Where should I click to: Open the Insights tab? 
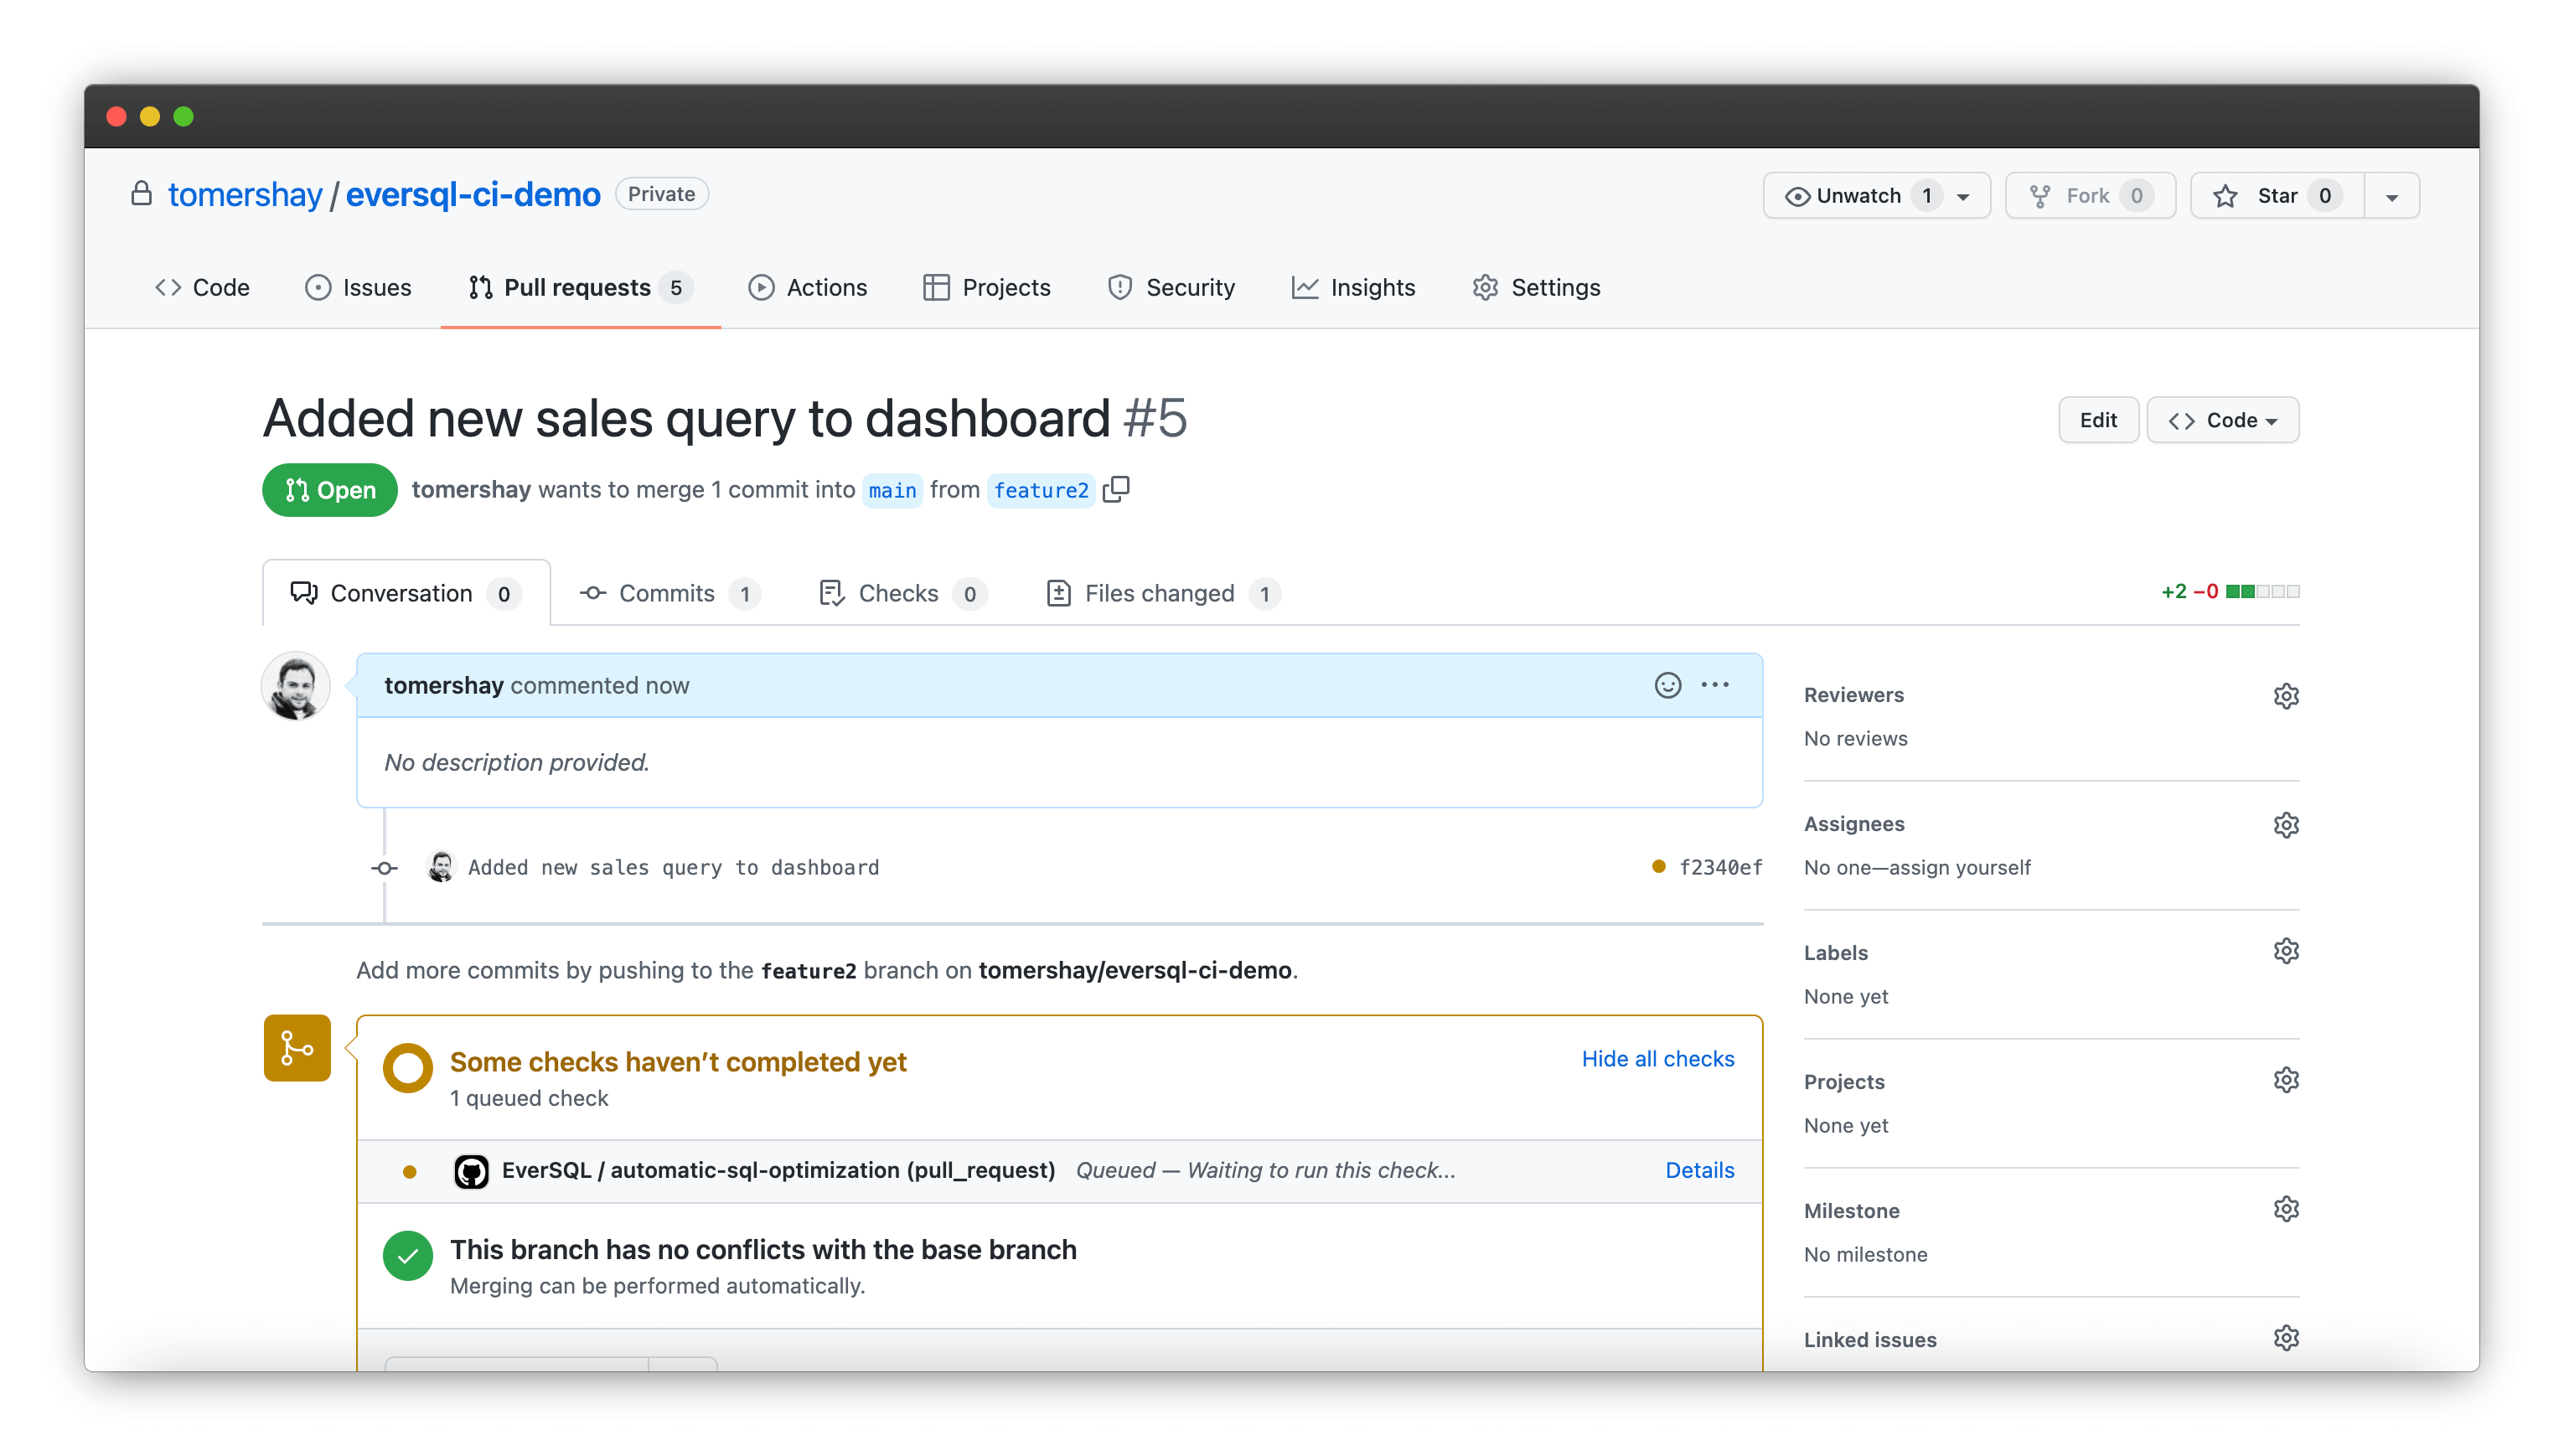1353,287
